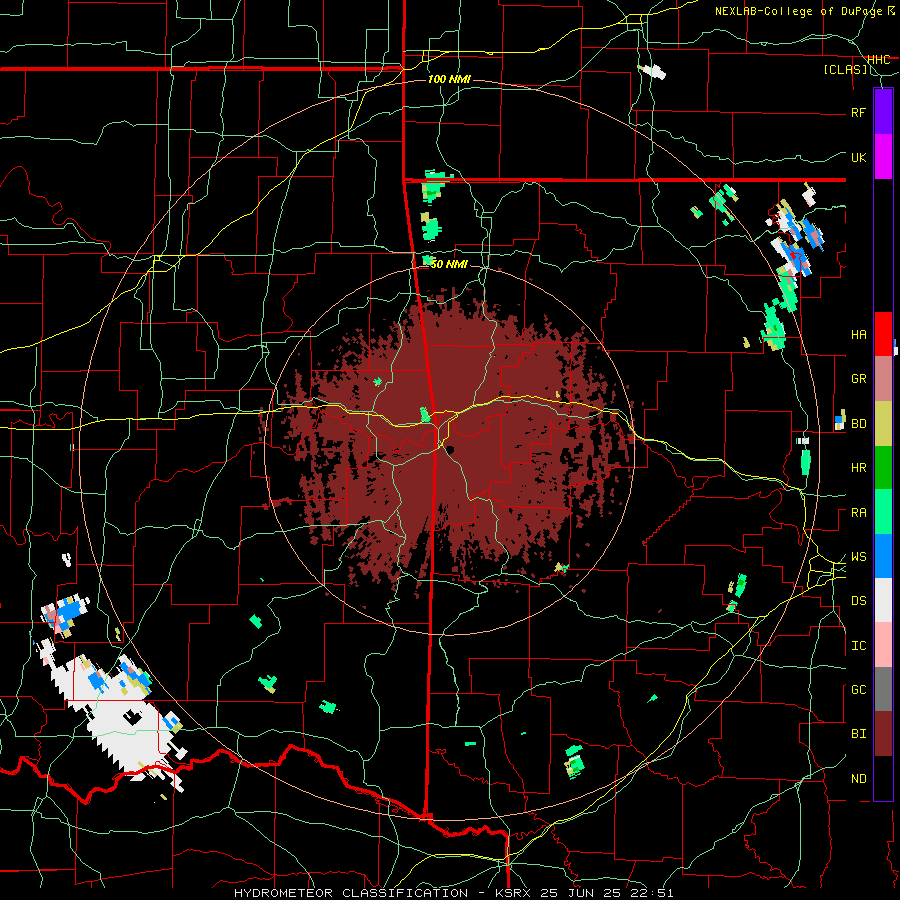Click the HA legend label
The width and height of the screenshot is (900, 900).
pyautogui.click(x=858, y=334)
